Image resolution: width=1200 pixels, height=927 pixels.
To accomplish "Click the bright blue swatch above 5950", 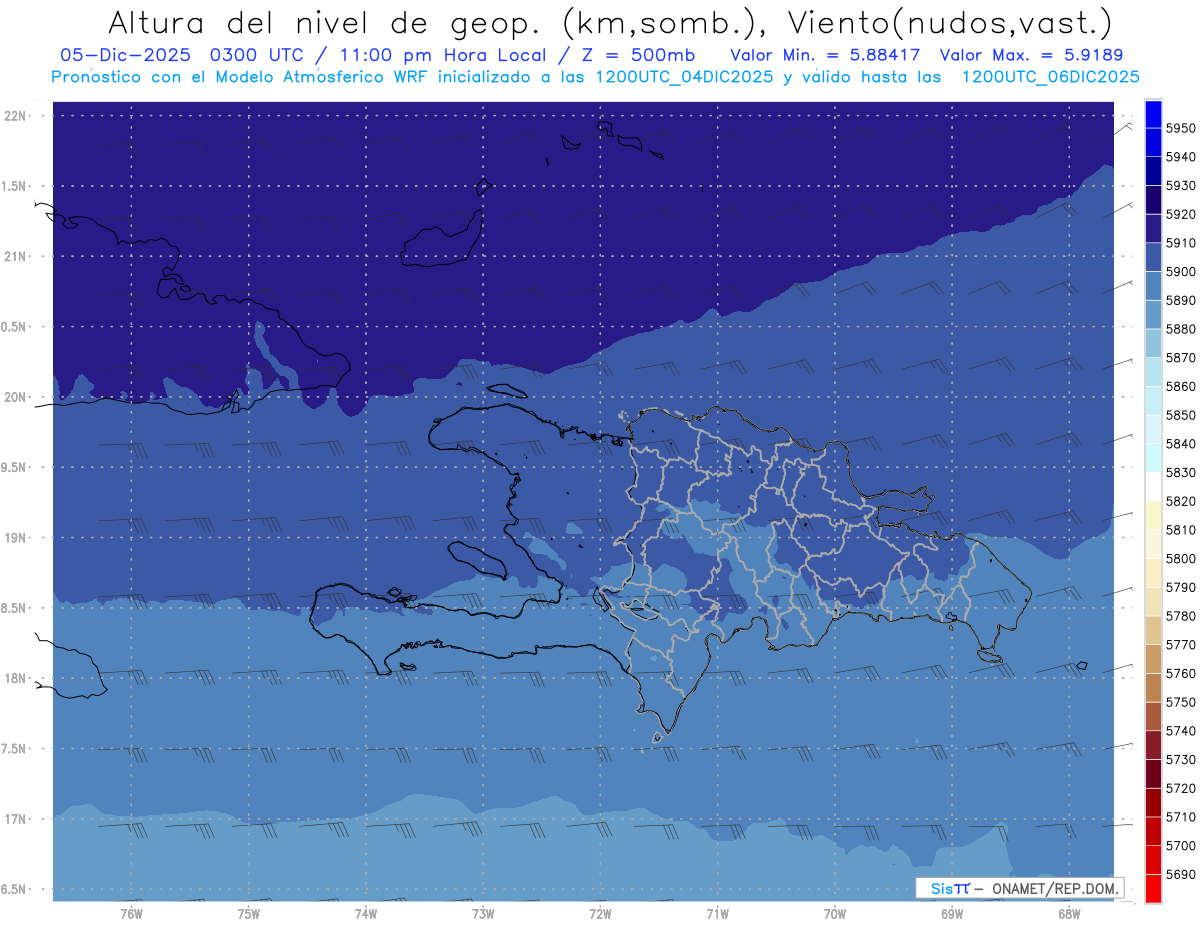I will 1153,114.
